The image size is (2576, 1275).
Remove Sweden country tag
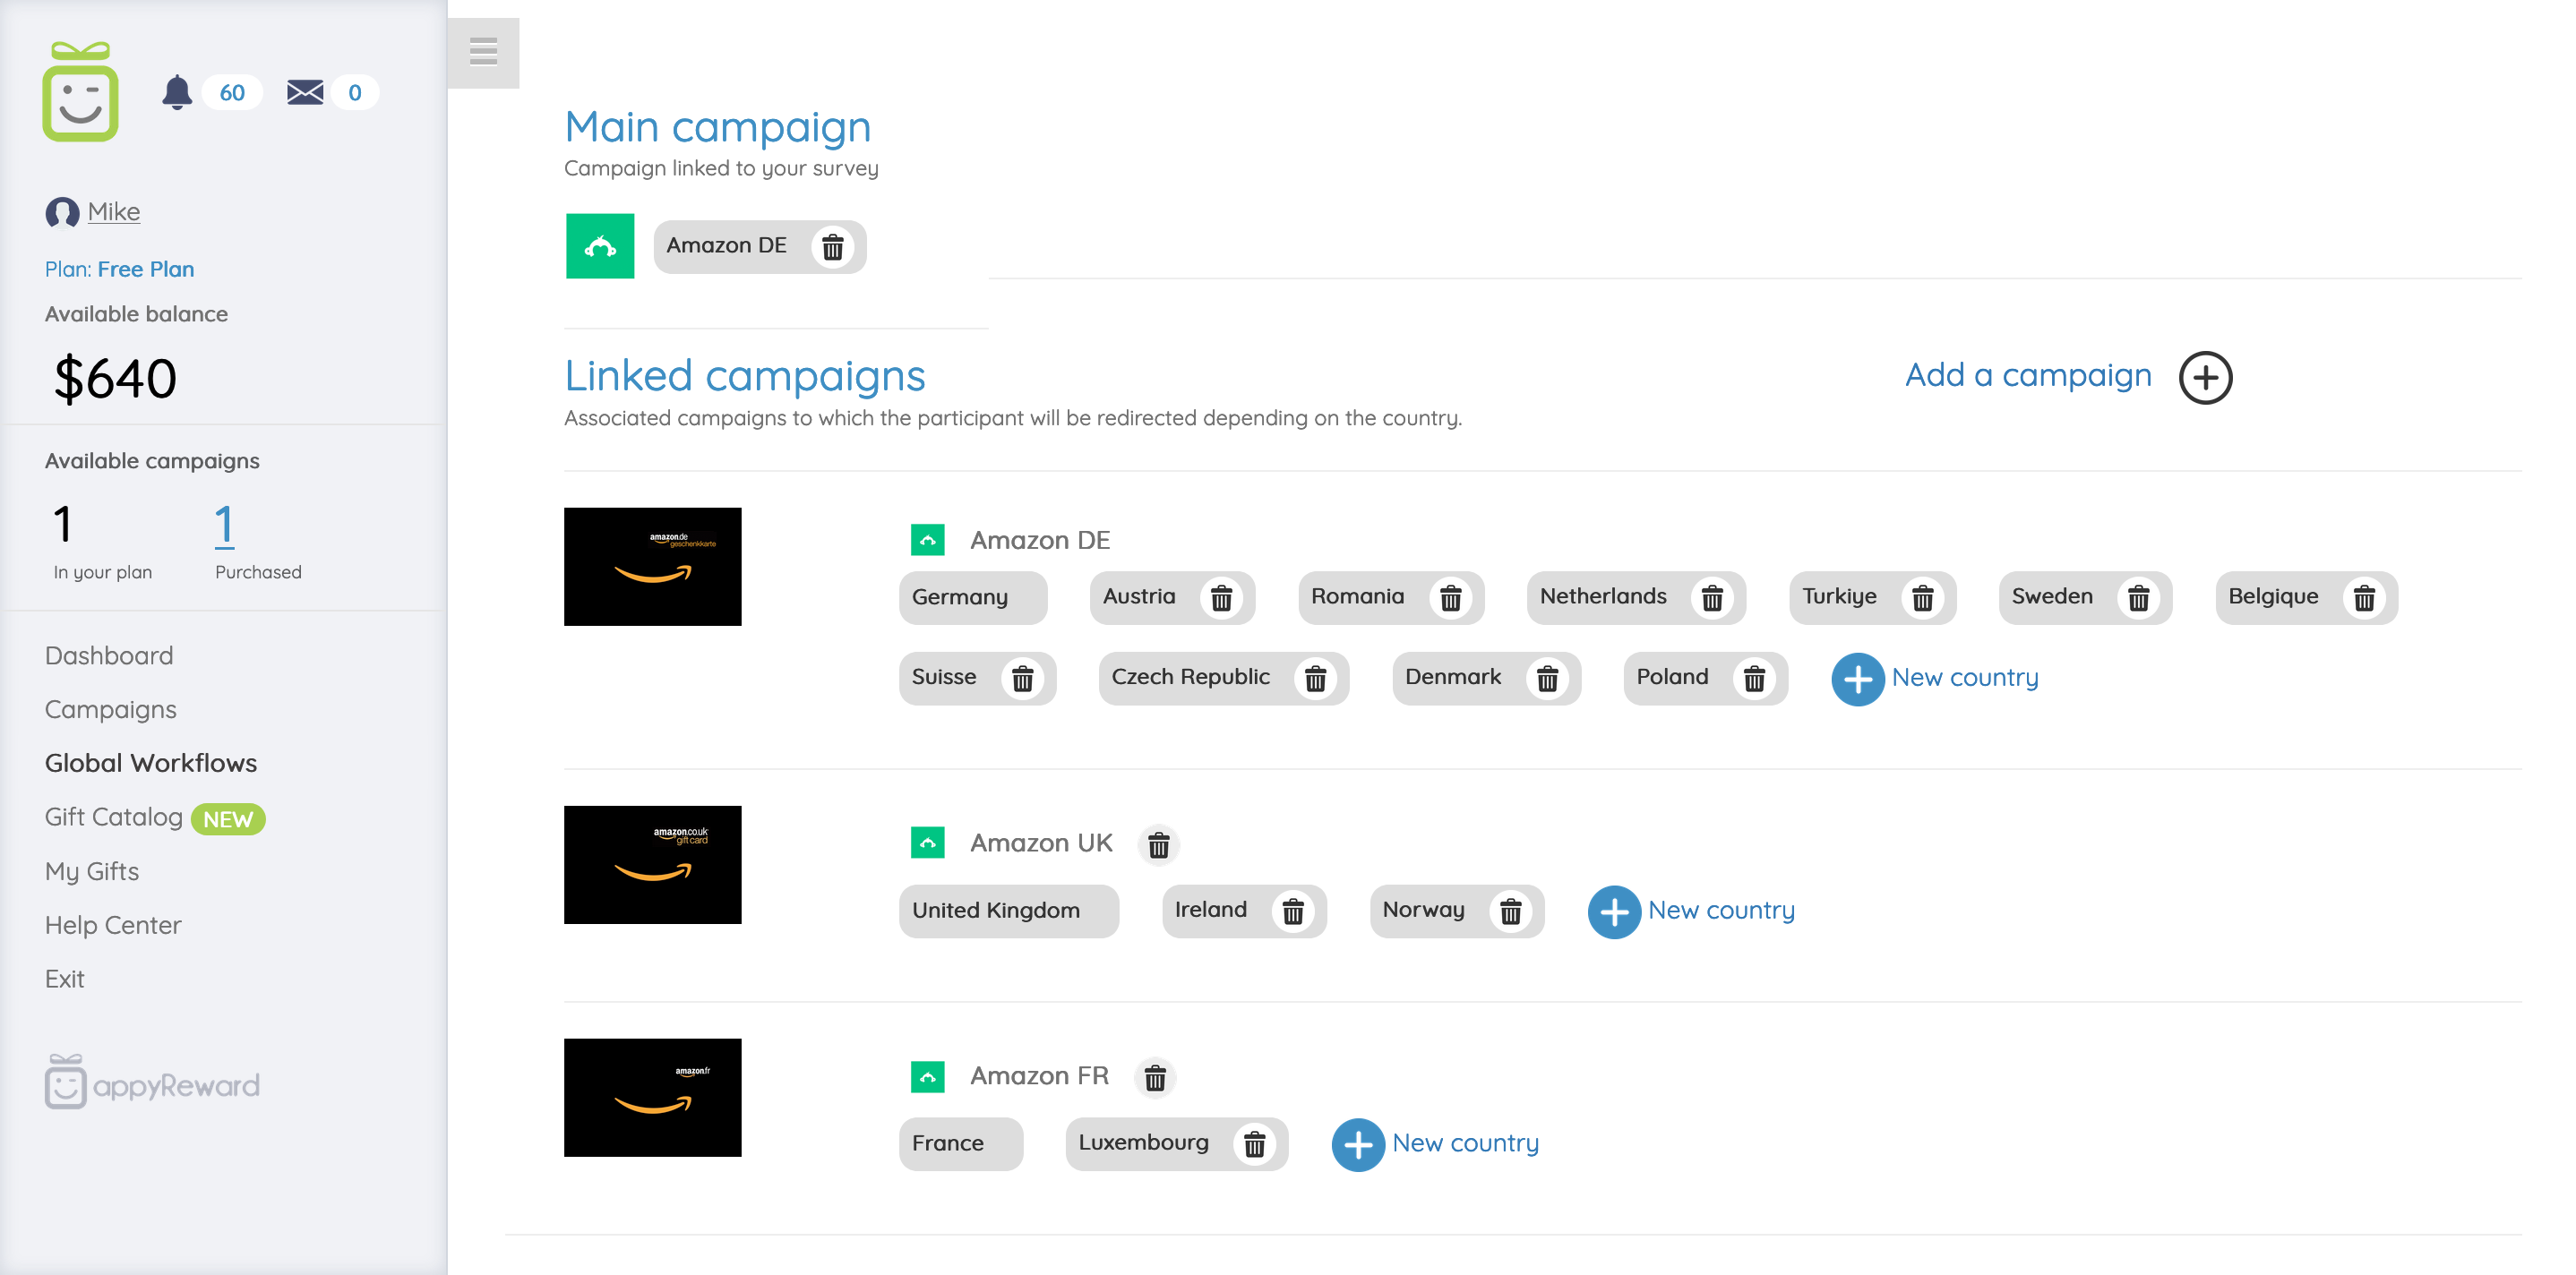point(2138,598)
